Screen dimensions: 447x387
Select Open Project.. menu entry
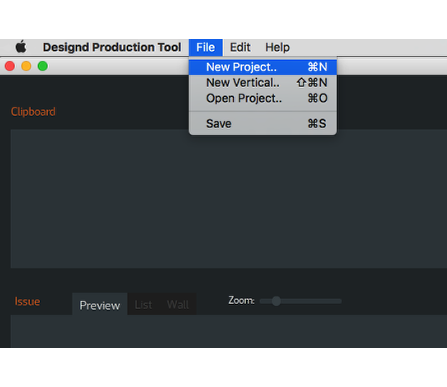point(263,98)
